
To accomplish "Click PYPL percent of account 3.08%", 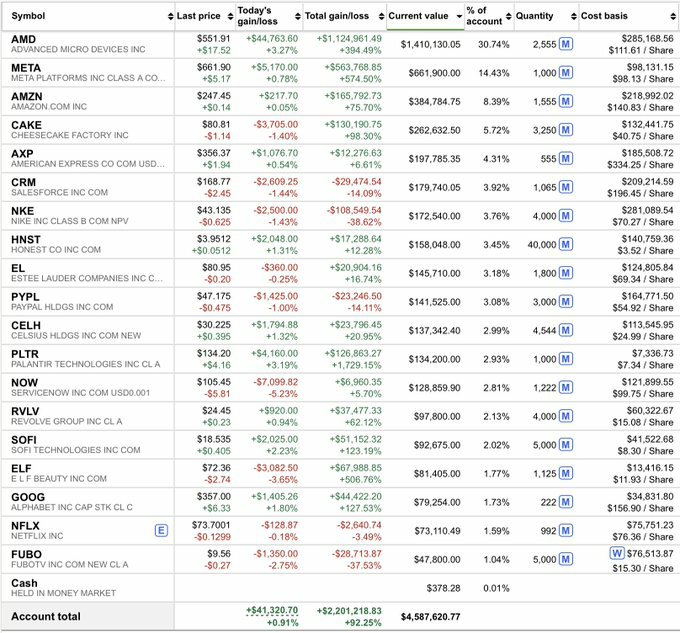I will tap(496, 302).
